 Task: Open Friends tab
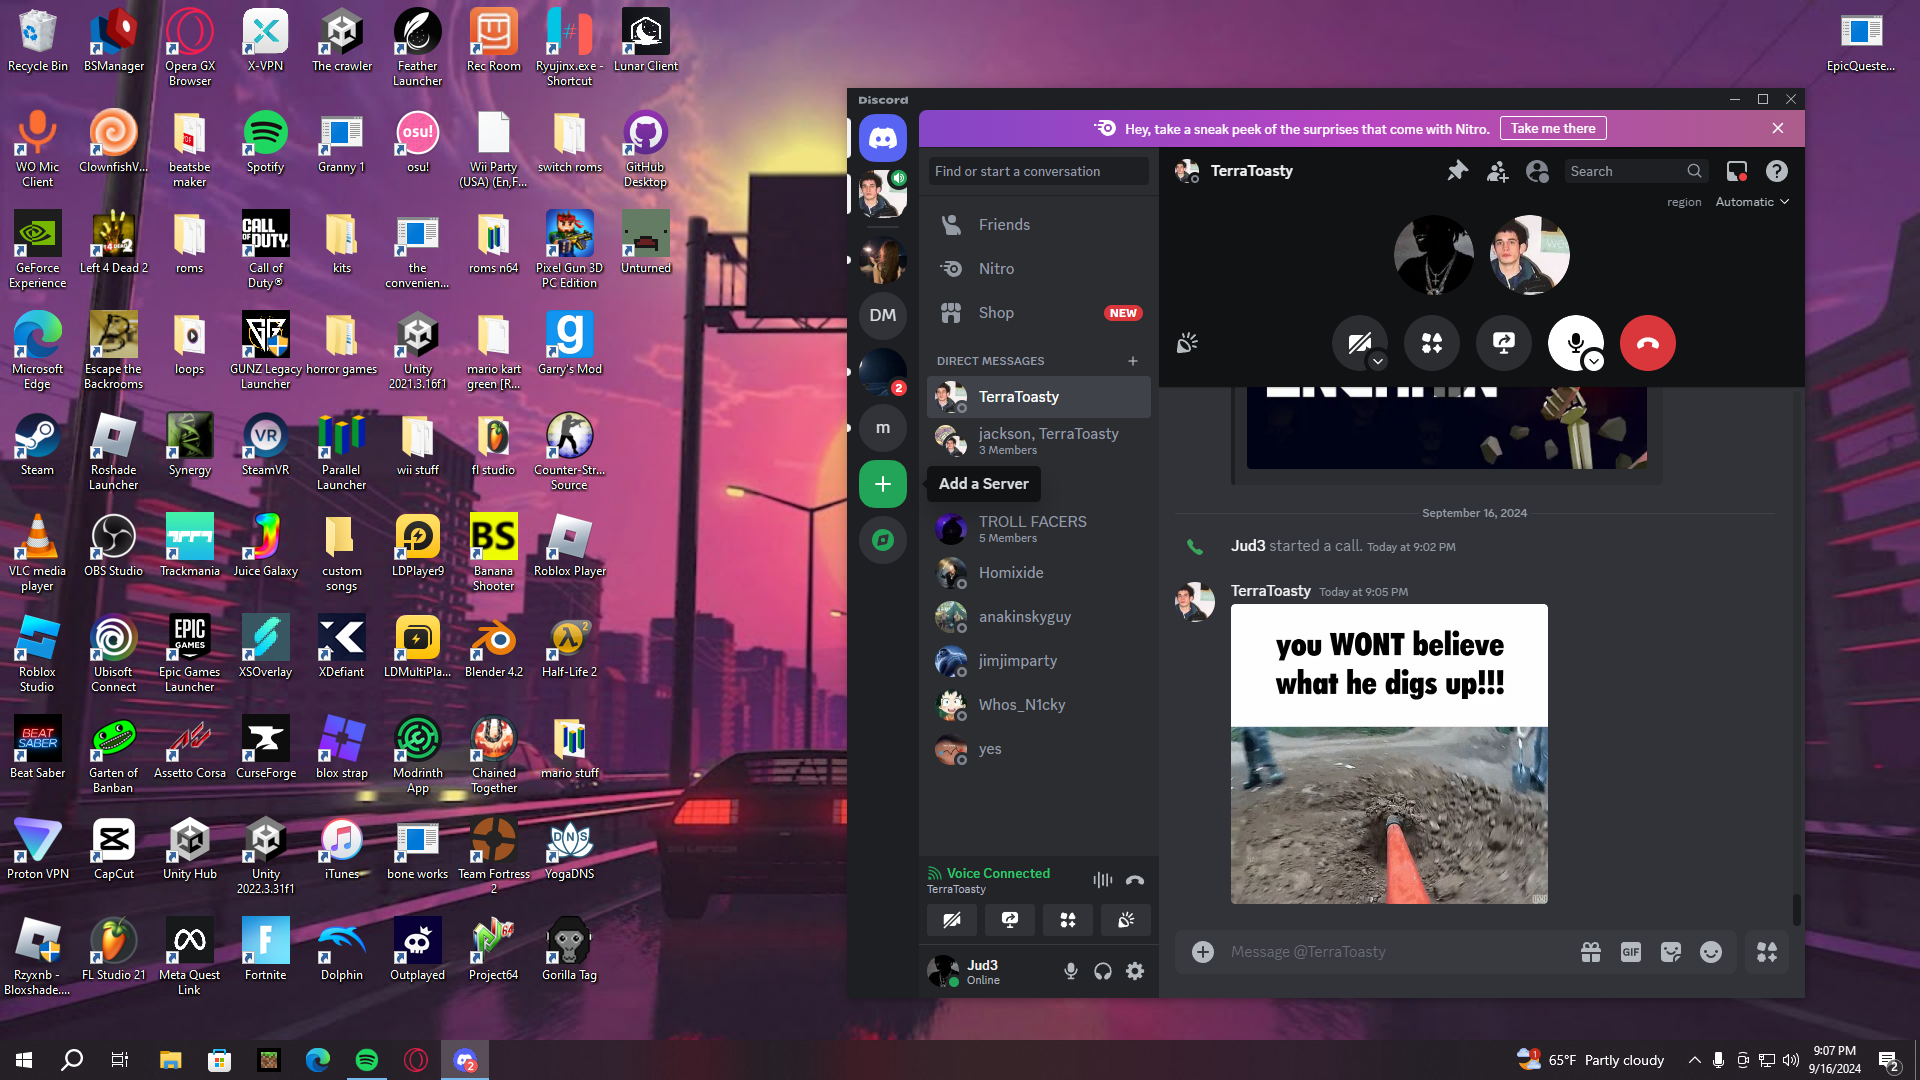point(1038,225)
